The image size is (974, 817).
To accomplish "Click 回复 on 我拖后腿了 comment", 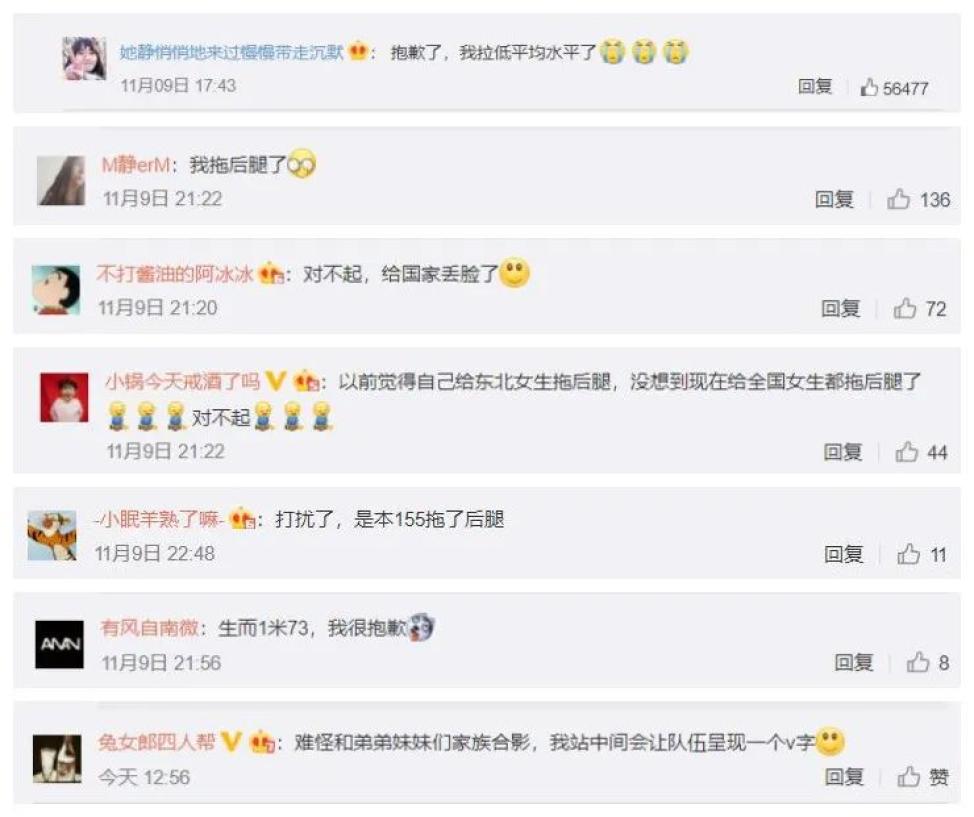I will point(834,199).
